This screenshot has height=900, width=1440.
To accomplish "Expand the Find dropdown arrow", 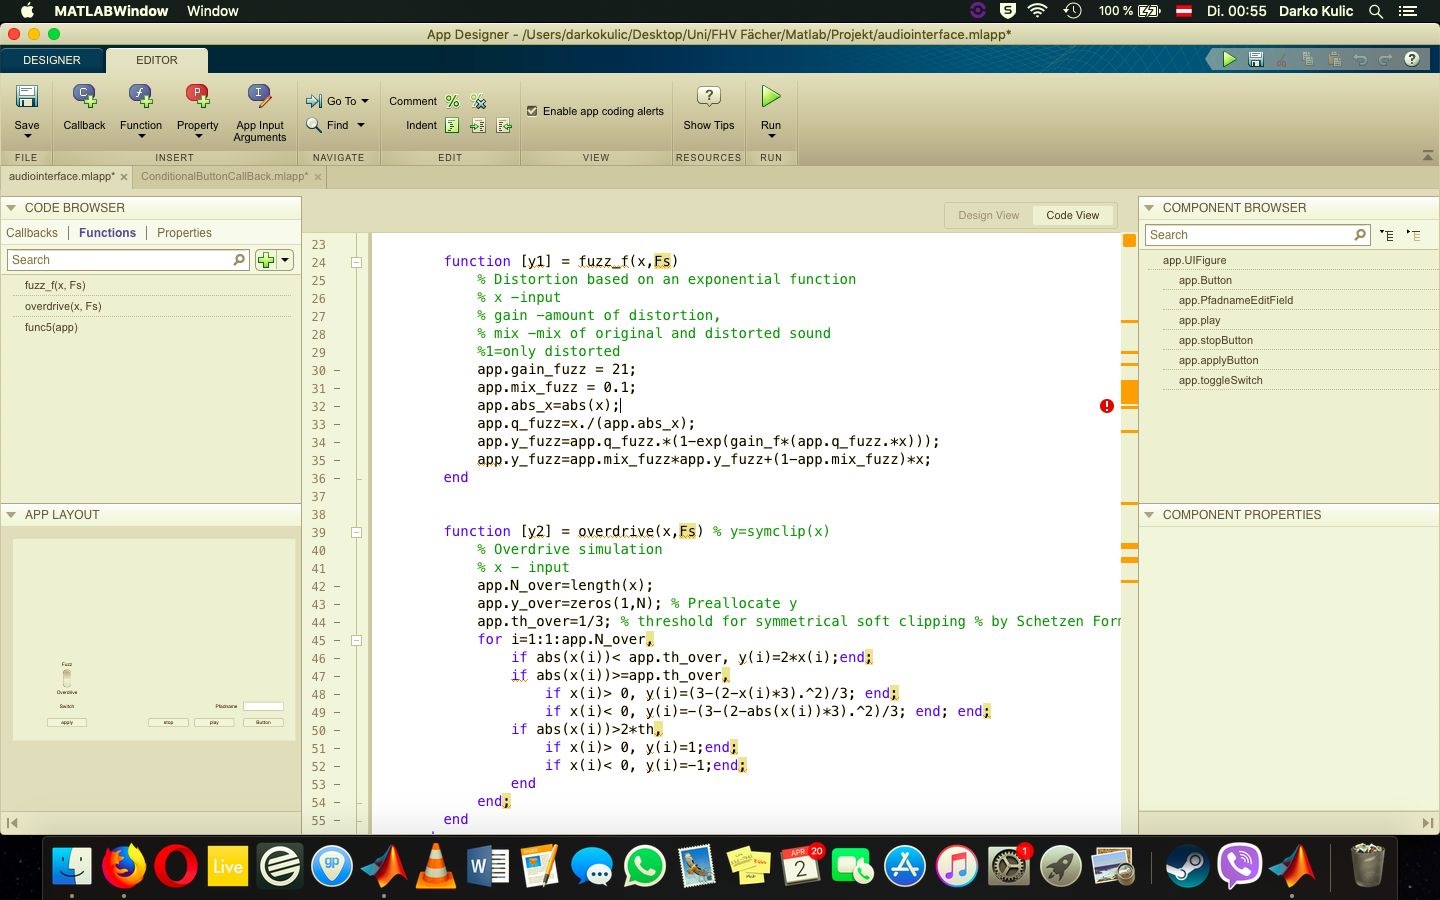I will 361,125.
